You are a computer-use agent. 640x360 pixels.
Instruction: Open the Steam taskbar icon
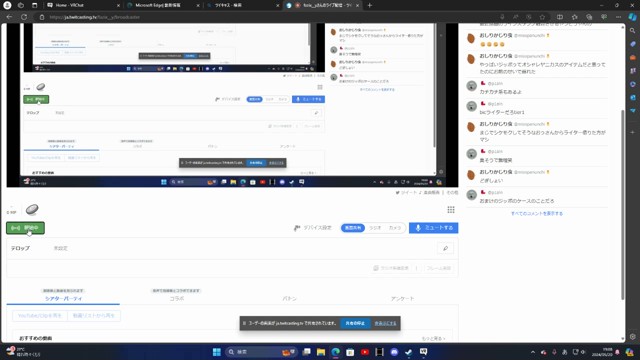point(409,352)
